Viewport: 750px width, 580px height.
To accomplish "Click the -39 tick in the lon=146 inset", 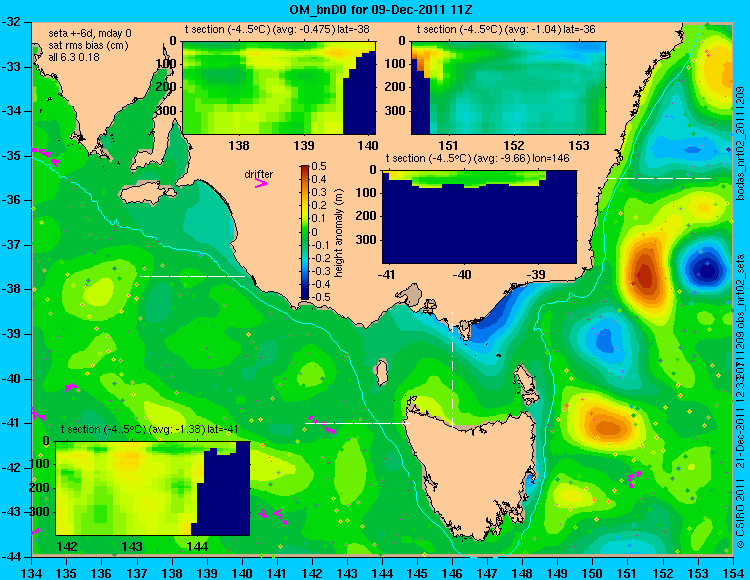I will 538,274.
